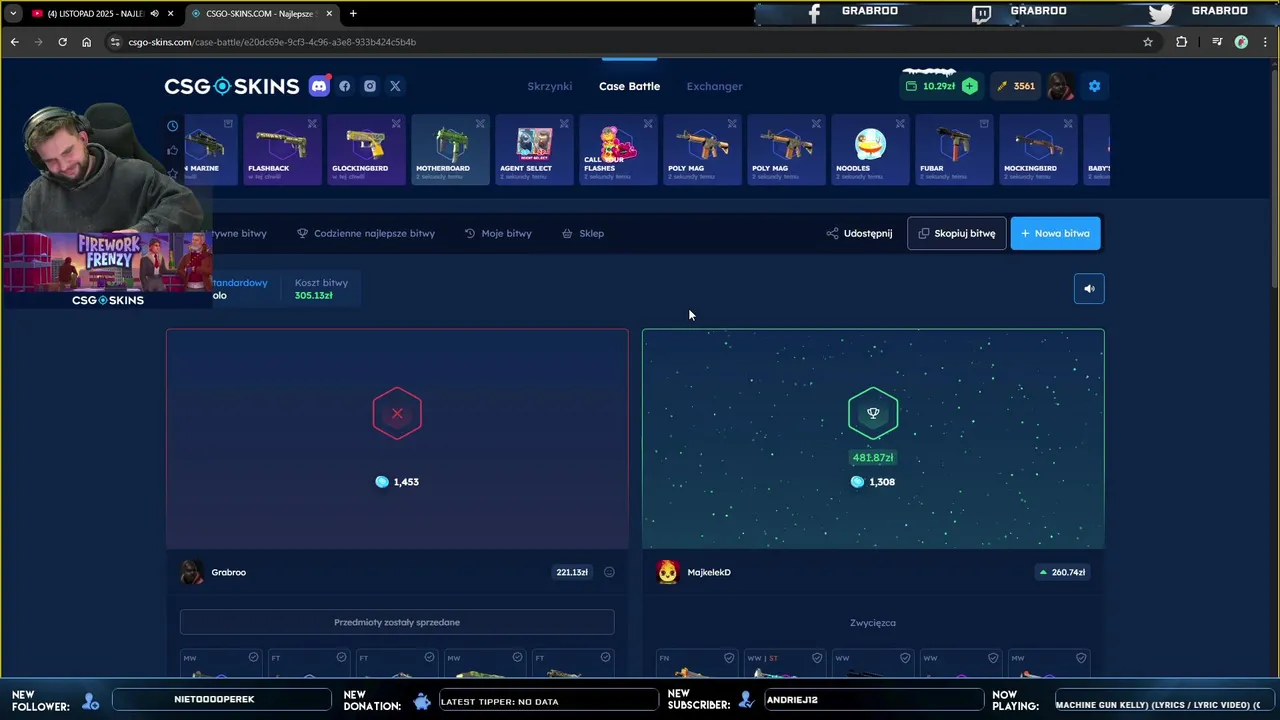Click the Skopiuj bitwę button
The width and height of the screenshot is (1280, 720).
tap(957, 233)
